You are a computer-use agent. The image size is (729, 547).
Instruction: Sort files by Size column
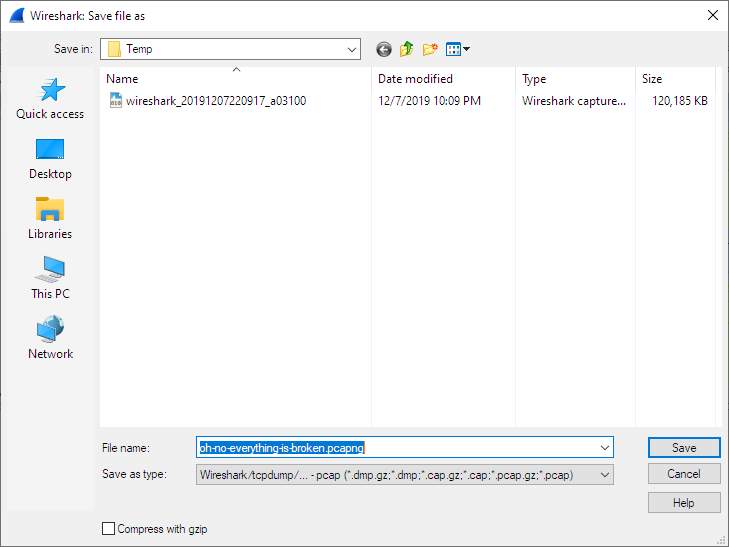tap(652, 79)
